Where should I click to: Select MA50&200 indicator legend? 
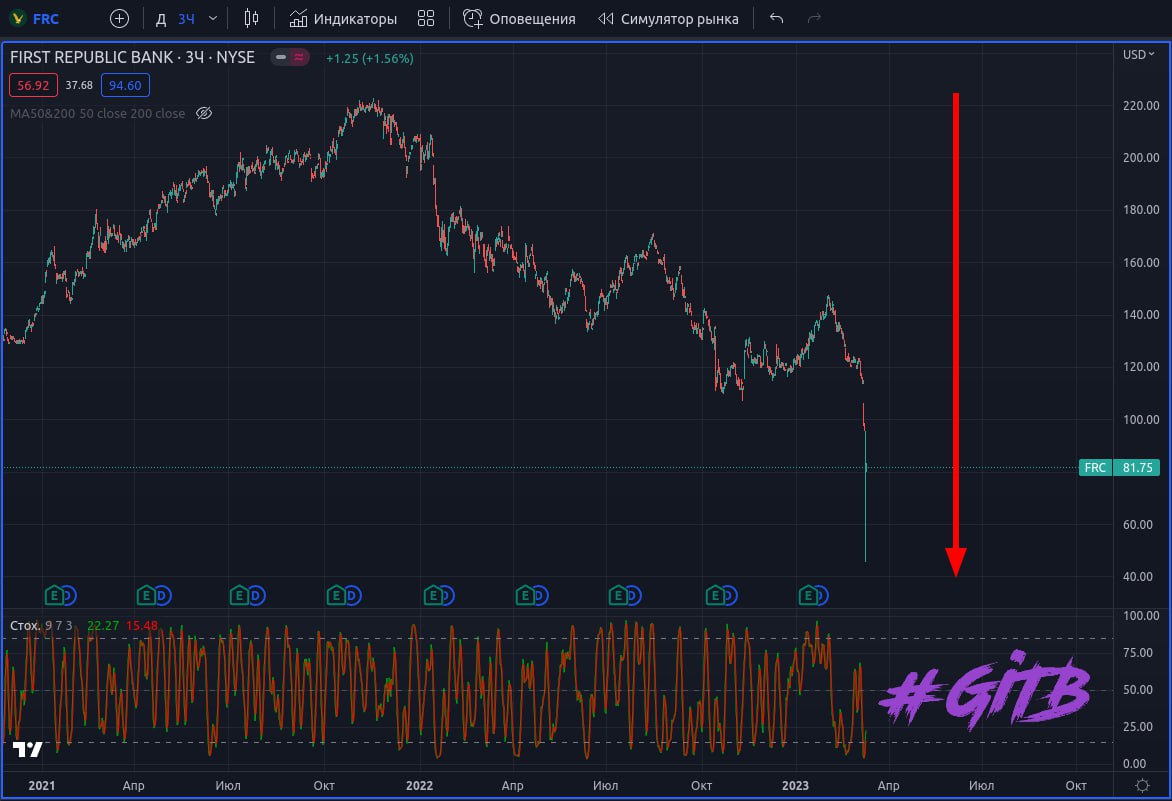pyautogui.click(x=97, y=114)
